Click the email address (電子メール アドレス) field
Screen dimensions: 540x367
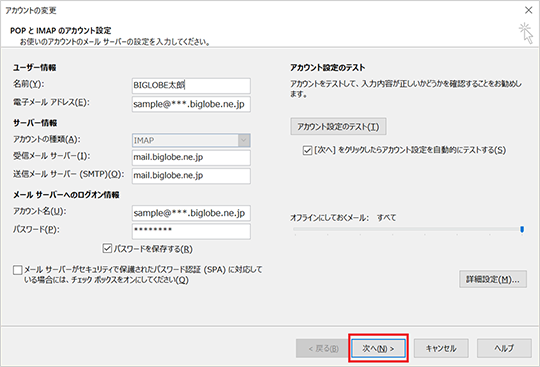(191, 104)
